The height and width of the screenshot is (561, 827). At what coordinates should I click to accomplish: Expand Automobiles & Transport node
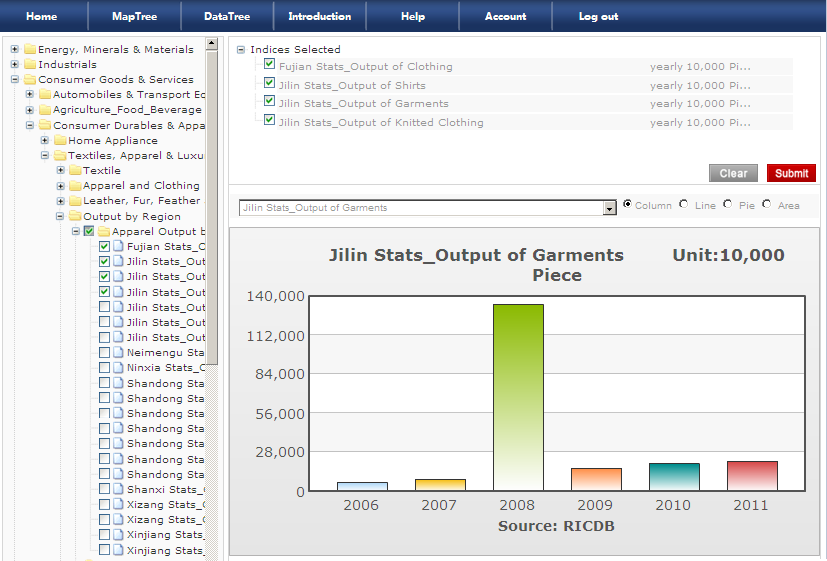30,94
